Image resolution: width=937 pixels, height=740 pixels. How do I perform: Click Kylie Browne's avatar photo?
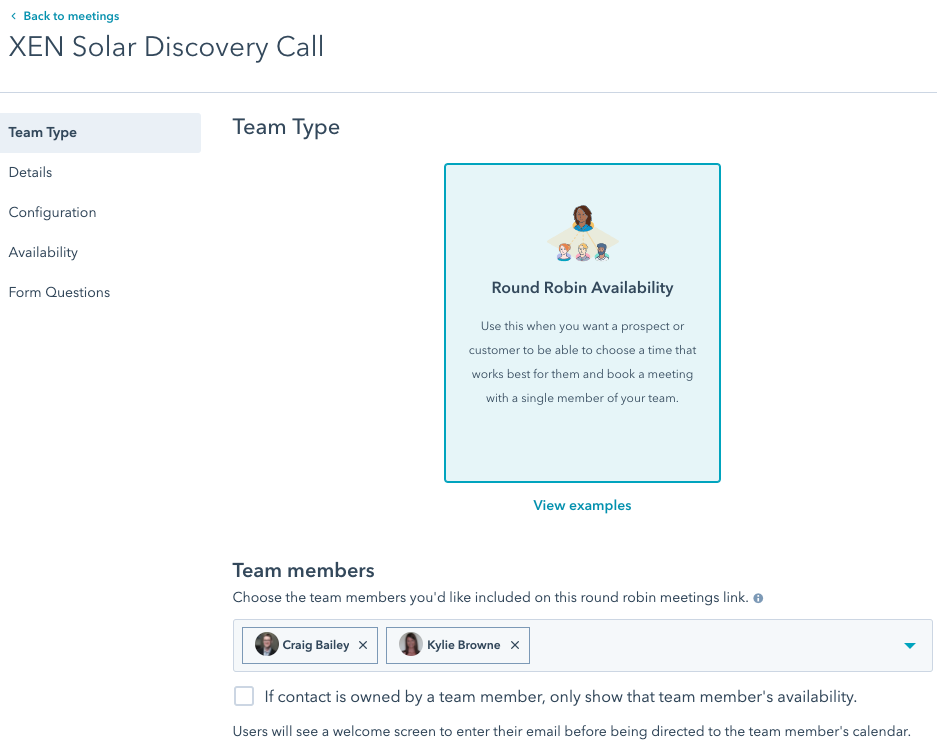(x=411, y=645)
